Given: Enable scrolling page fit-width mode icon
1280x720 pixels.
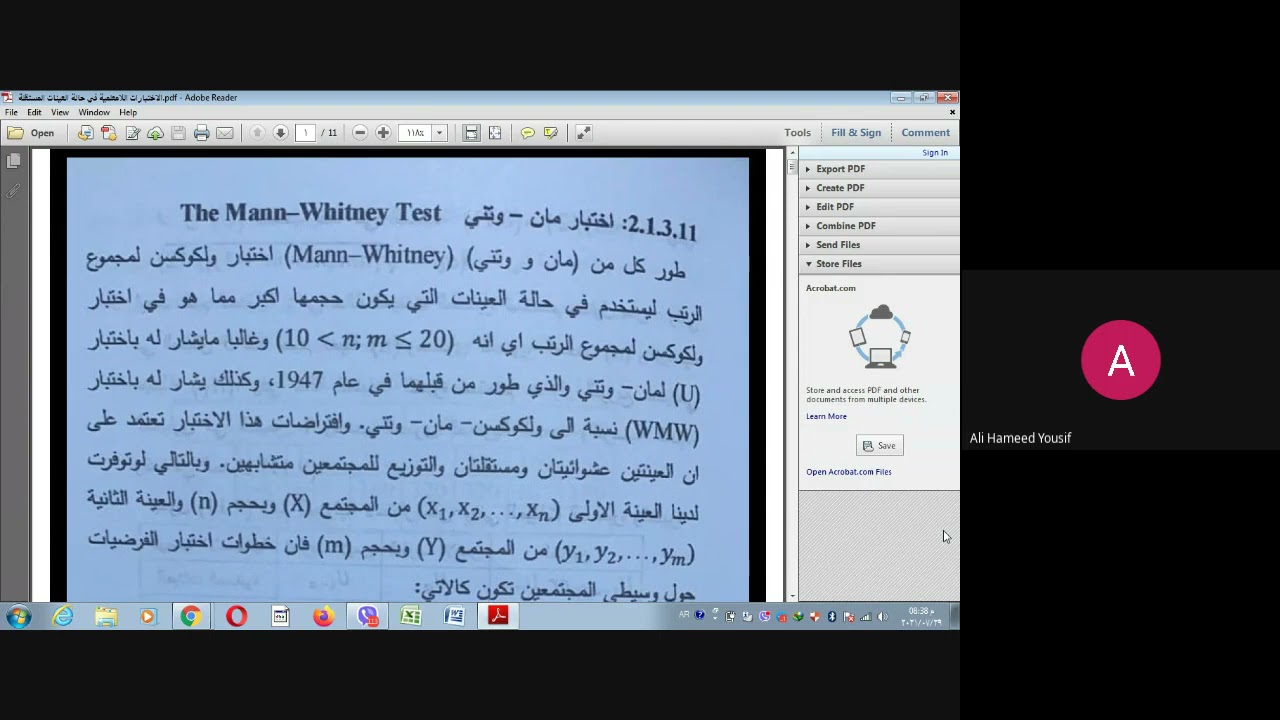Looking at the screenshot, I should pos(471,133).
